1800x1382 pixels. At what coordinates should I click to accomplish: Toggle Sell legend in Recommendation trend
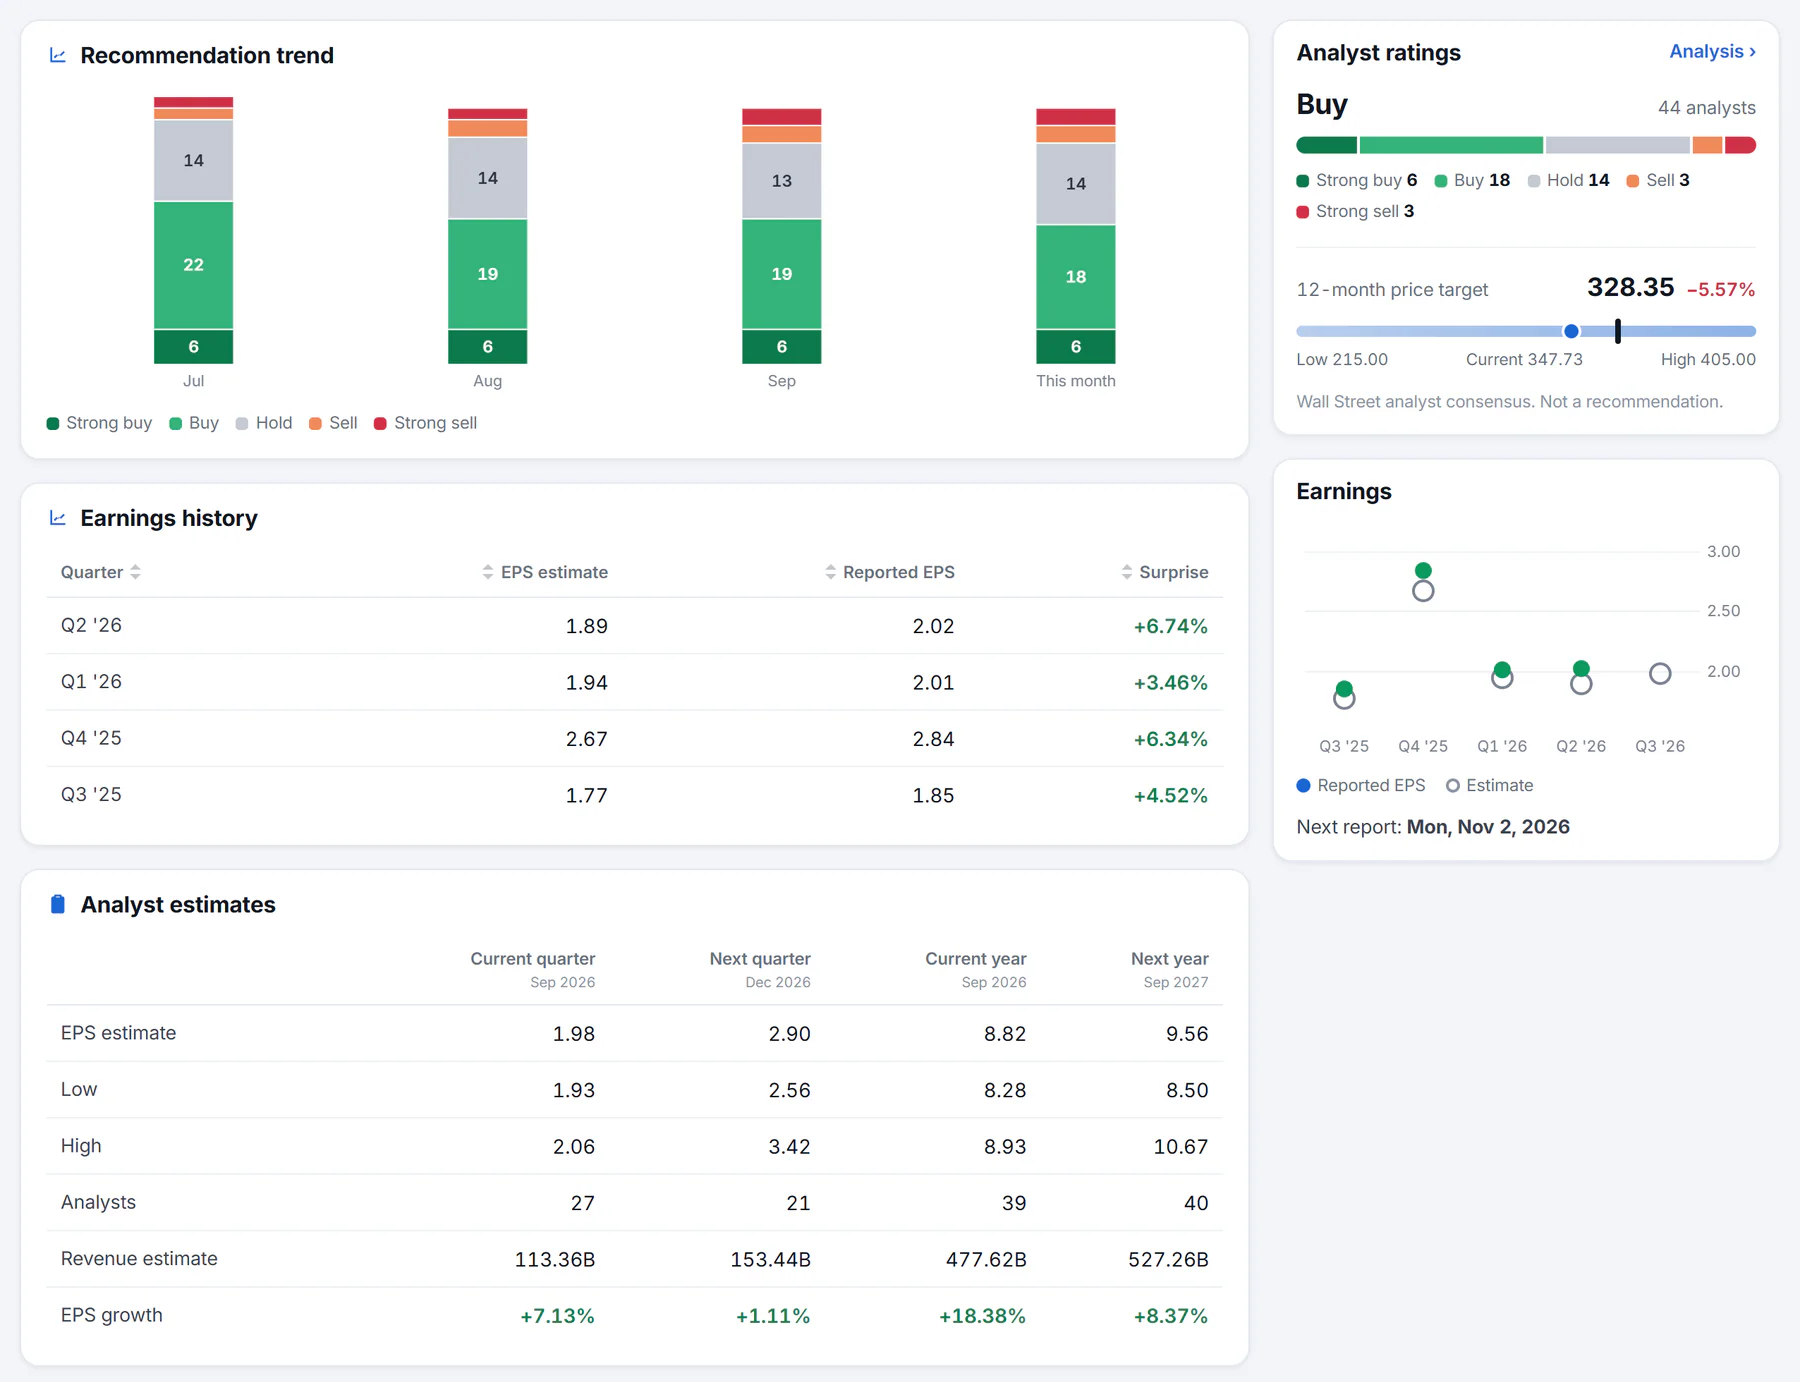tap(333, 423)
